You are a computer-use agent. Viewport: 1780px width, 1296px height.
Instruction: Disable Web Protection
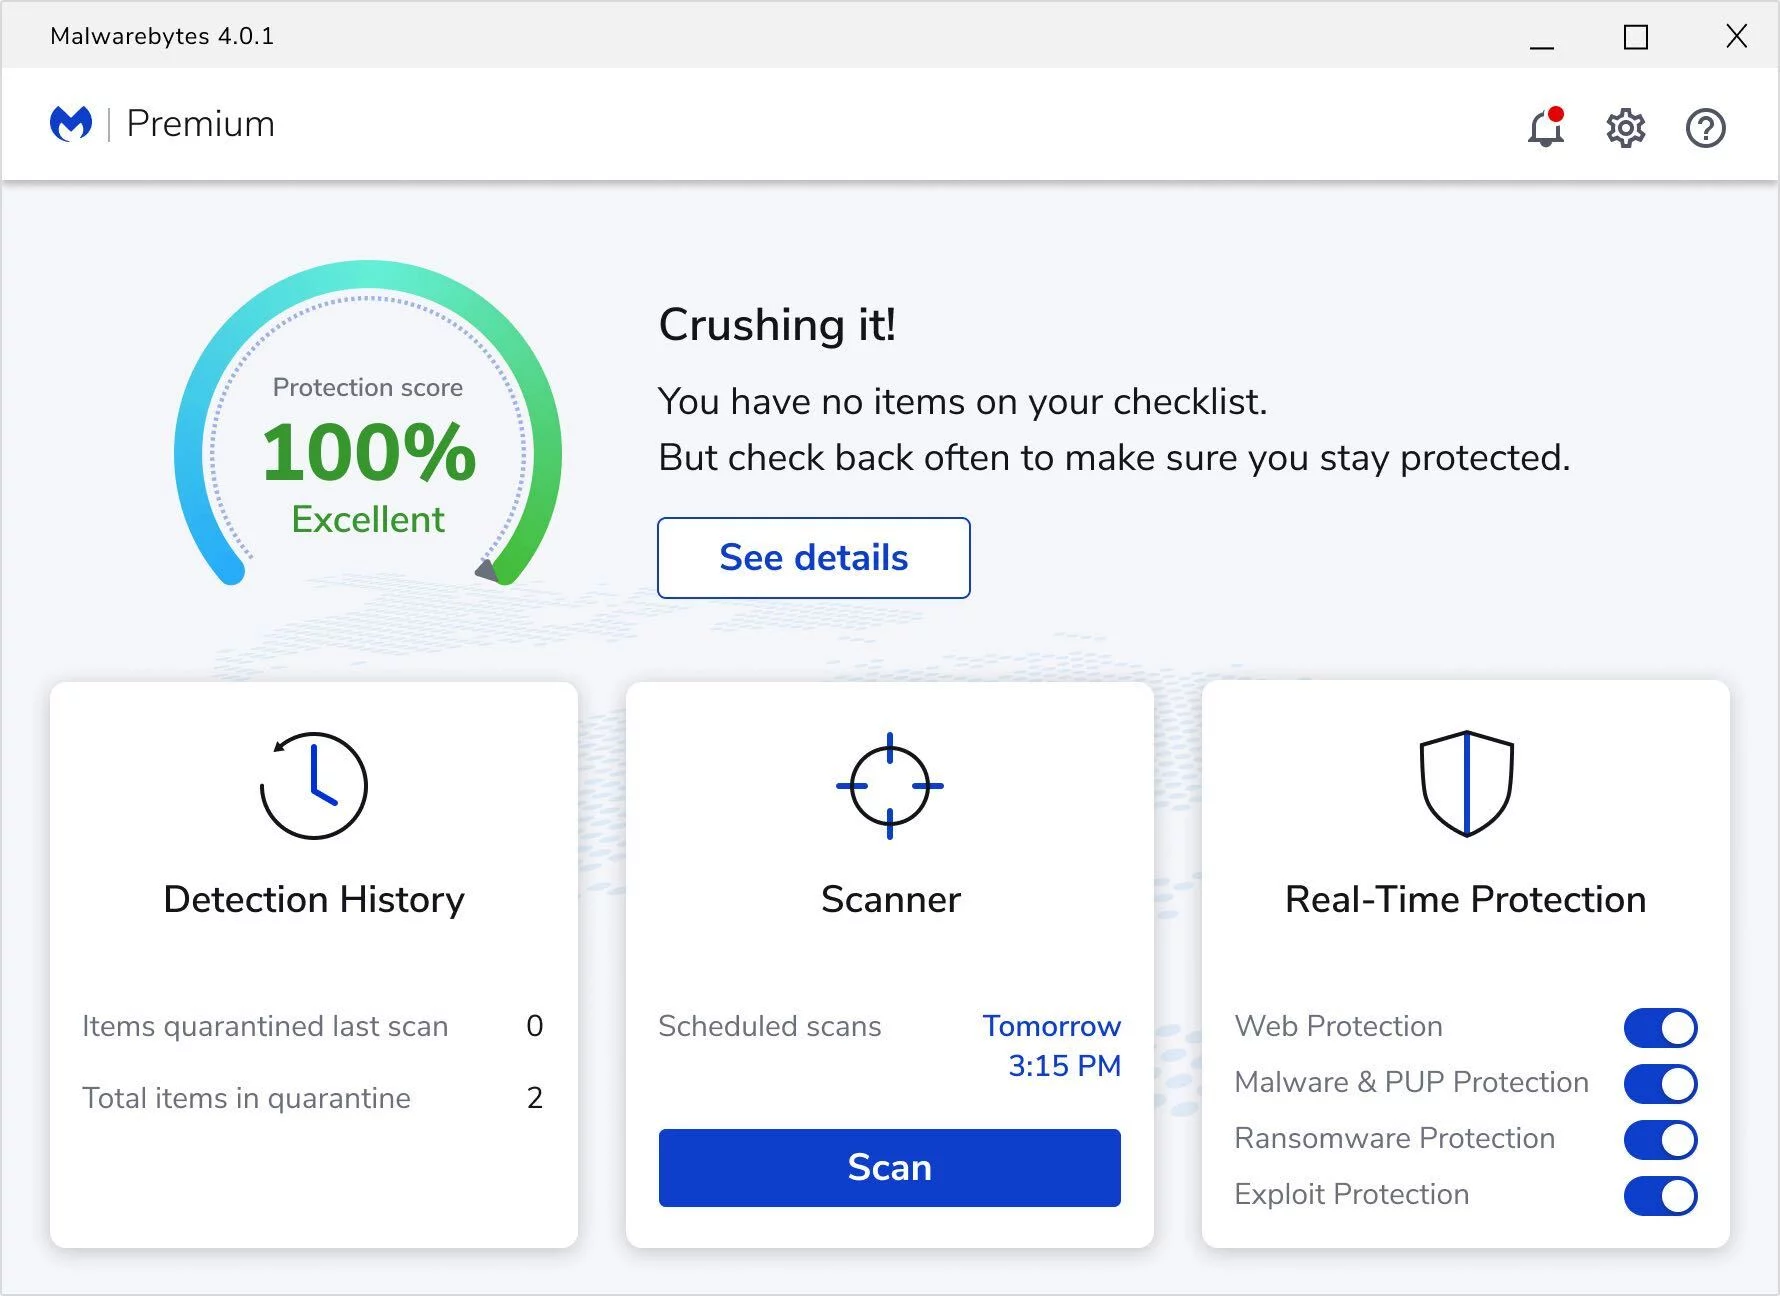coord(1660,1027)
